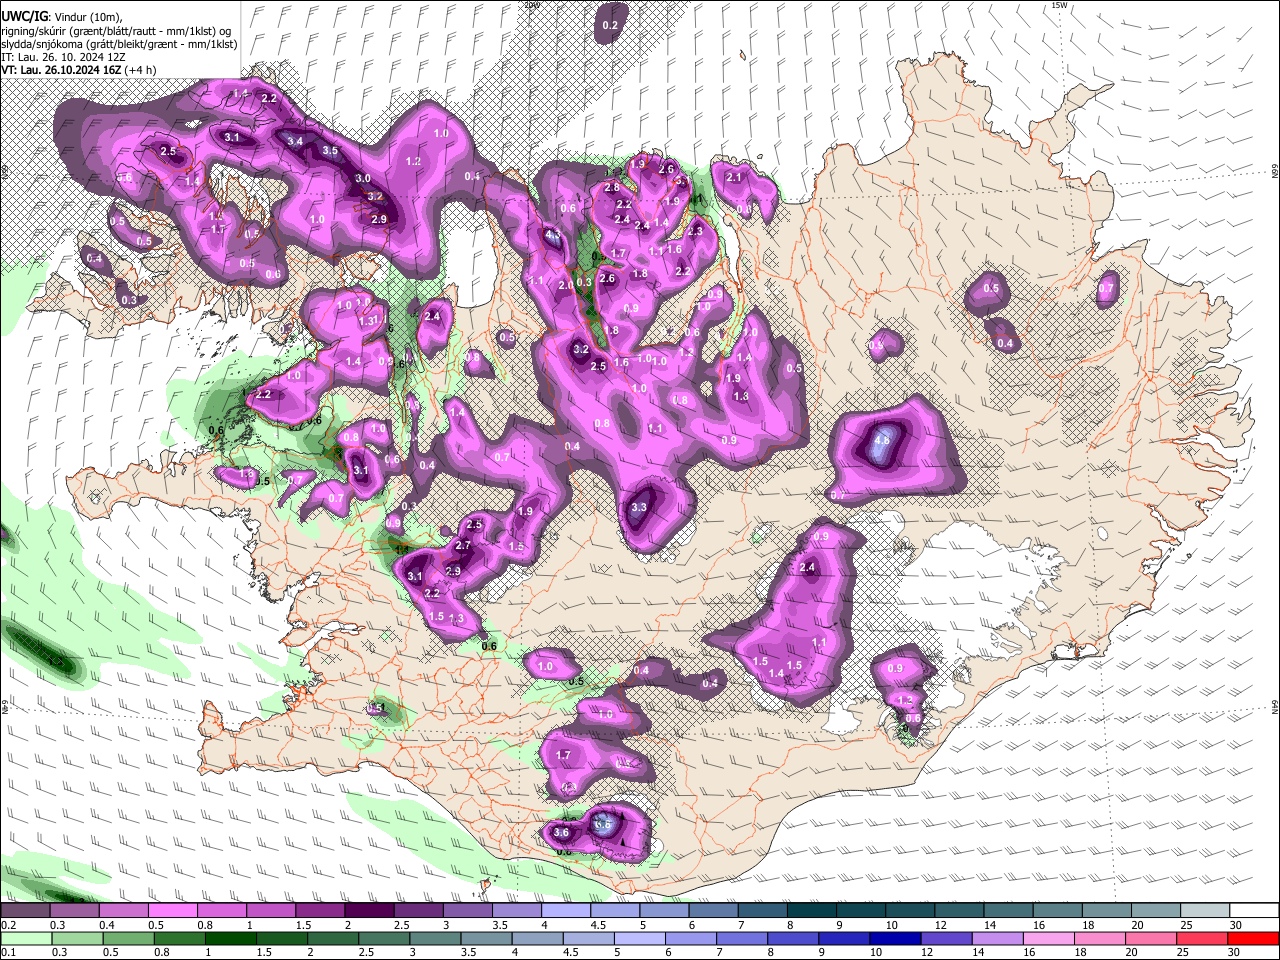1280x960 pixels.
Task: Click the '3.0' value on the map
Action: 363,178
